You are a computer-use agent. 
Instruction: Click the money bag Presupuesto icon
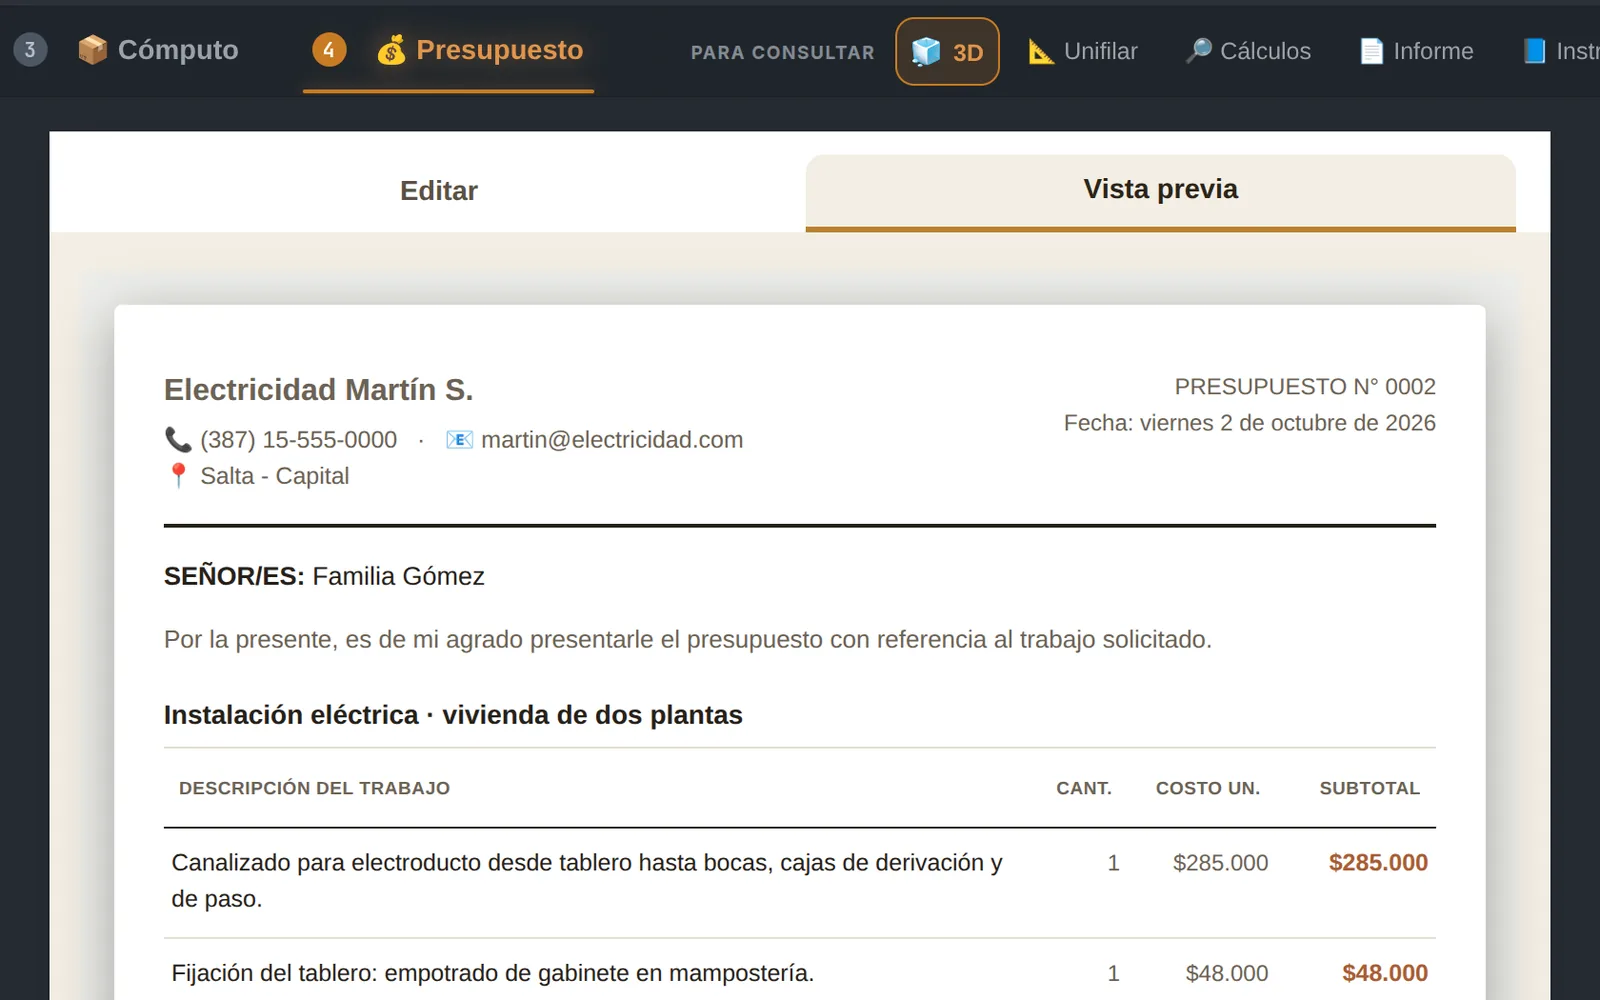(x=391, y=50)
